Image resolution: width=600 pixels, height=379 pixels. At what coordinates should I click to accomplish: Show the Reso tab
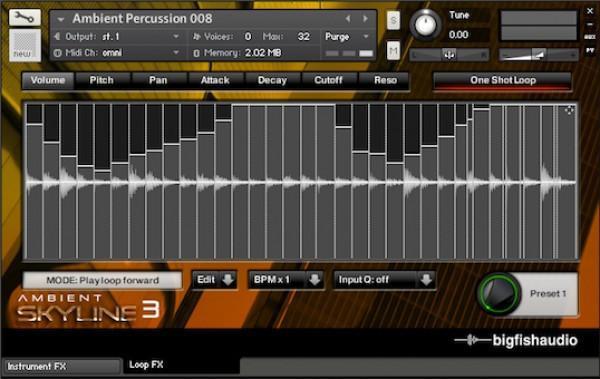[x=385, y=80]
